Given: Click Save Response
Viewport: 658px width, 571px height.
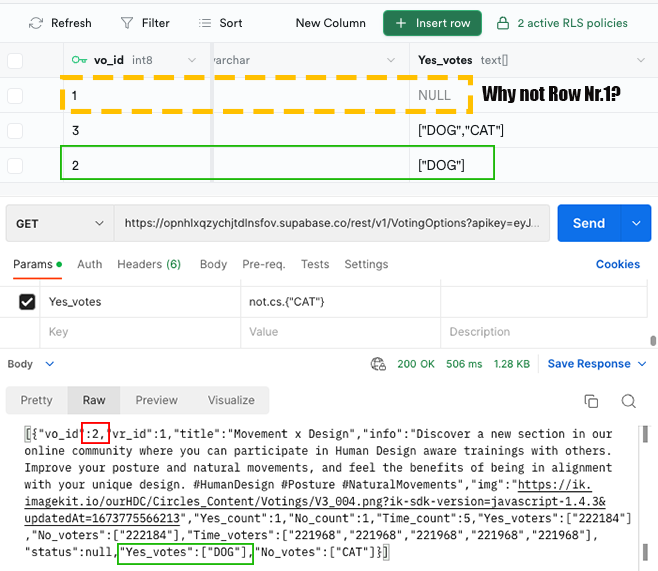Looking at the screenshot, I should click(589, 364).
